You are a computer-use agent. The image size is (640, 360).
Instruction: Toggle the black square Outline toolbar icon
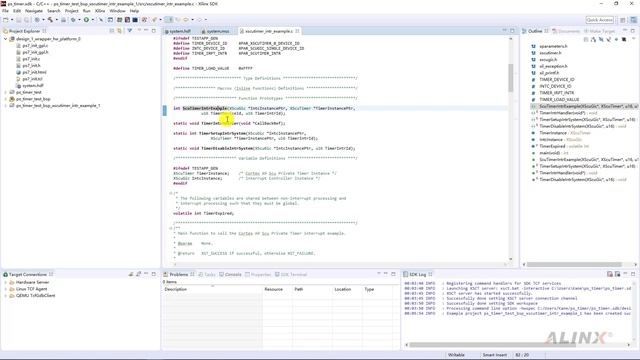(x=624, y=40)
